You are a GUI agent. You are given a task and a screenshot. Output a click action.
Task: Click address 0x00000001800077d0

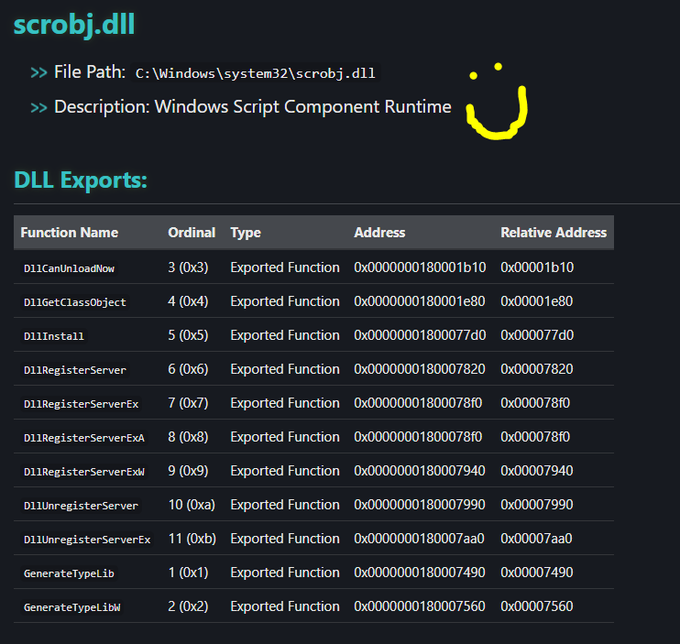420,335
